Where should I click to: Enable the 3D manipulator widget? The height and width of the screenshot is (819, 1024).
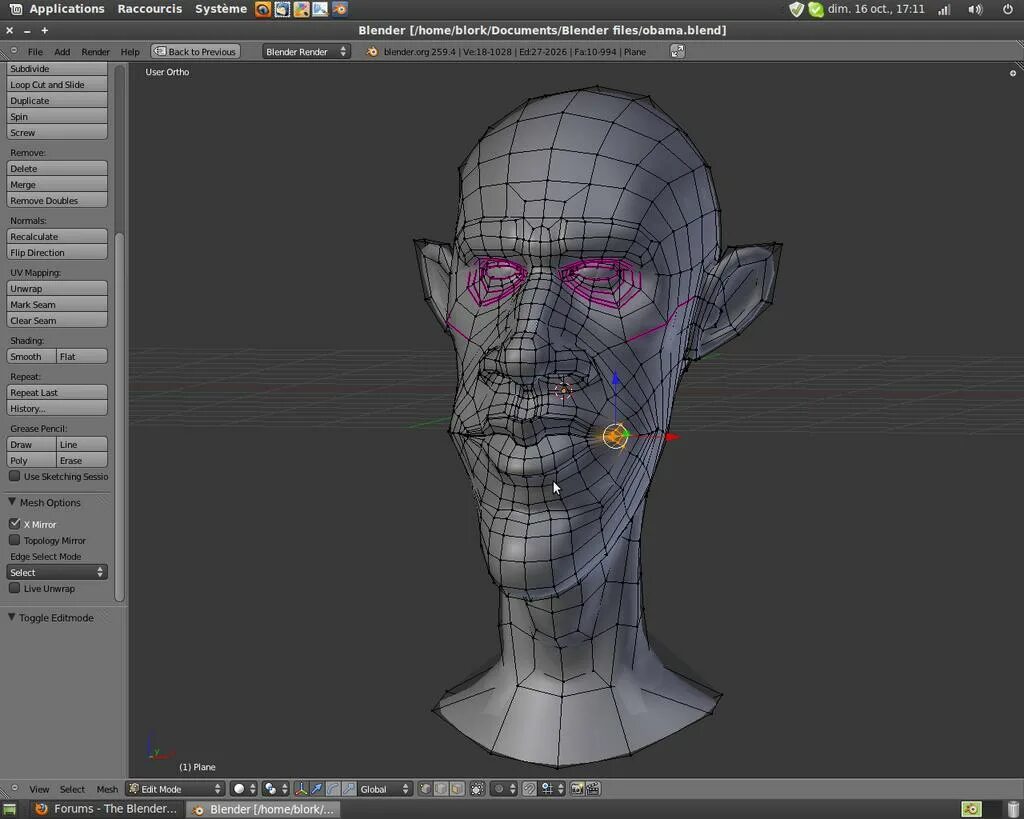tap(301, 788)
